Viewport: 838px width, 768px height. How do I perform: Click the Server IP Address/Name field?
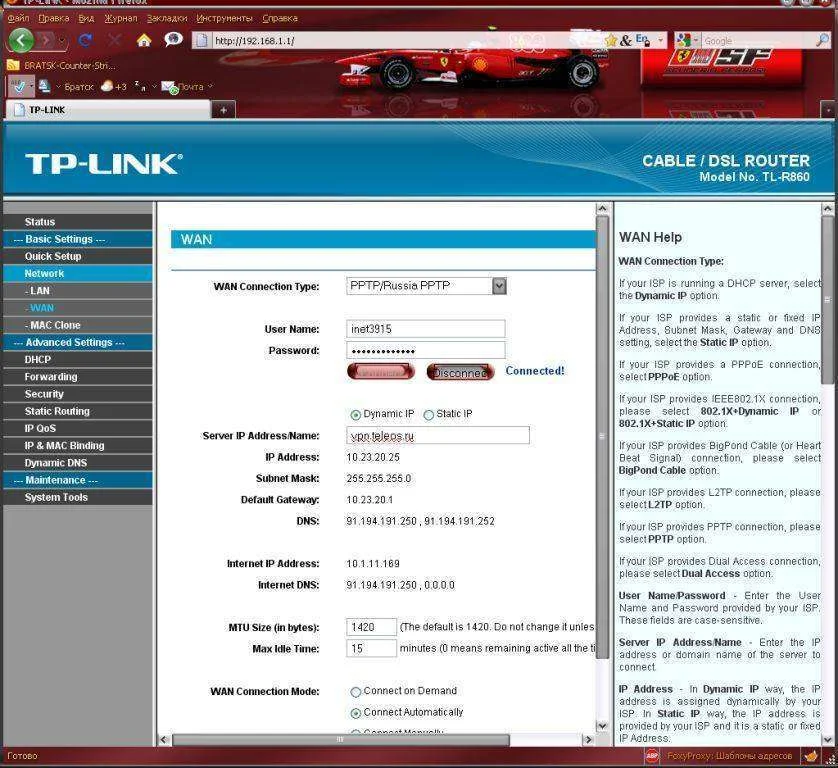[x=438, y=435]
